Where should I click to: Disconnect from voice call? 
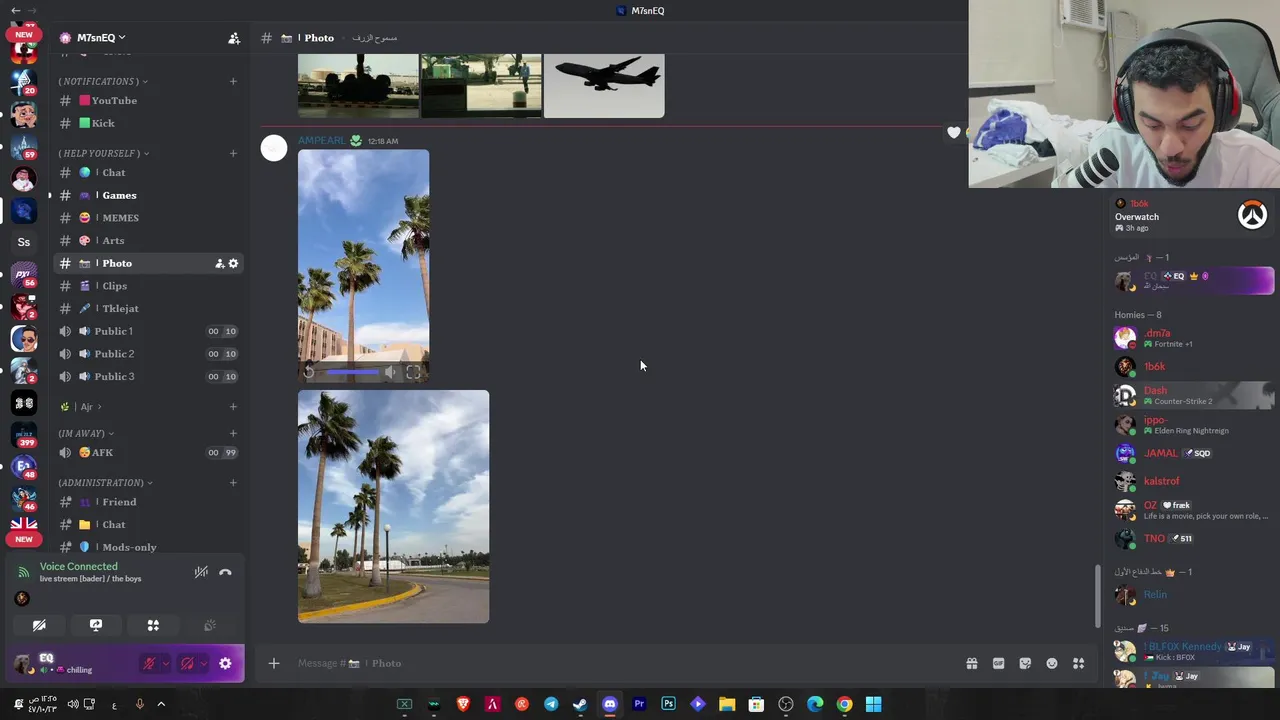[225, 573]
